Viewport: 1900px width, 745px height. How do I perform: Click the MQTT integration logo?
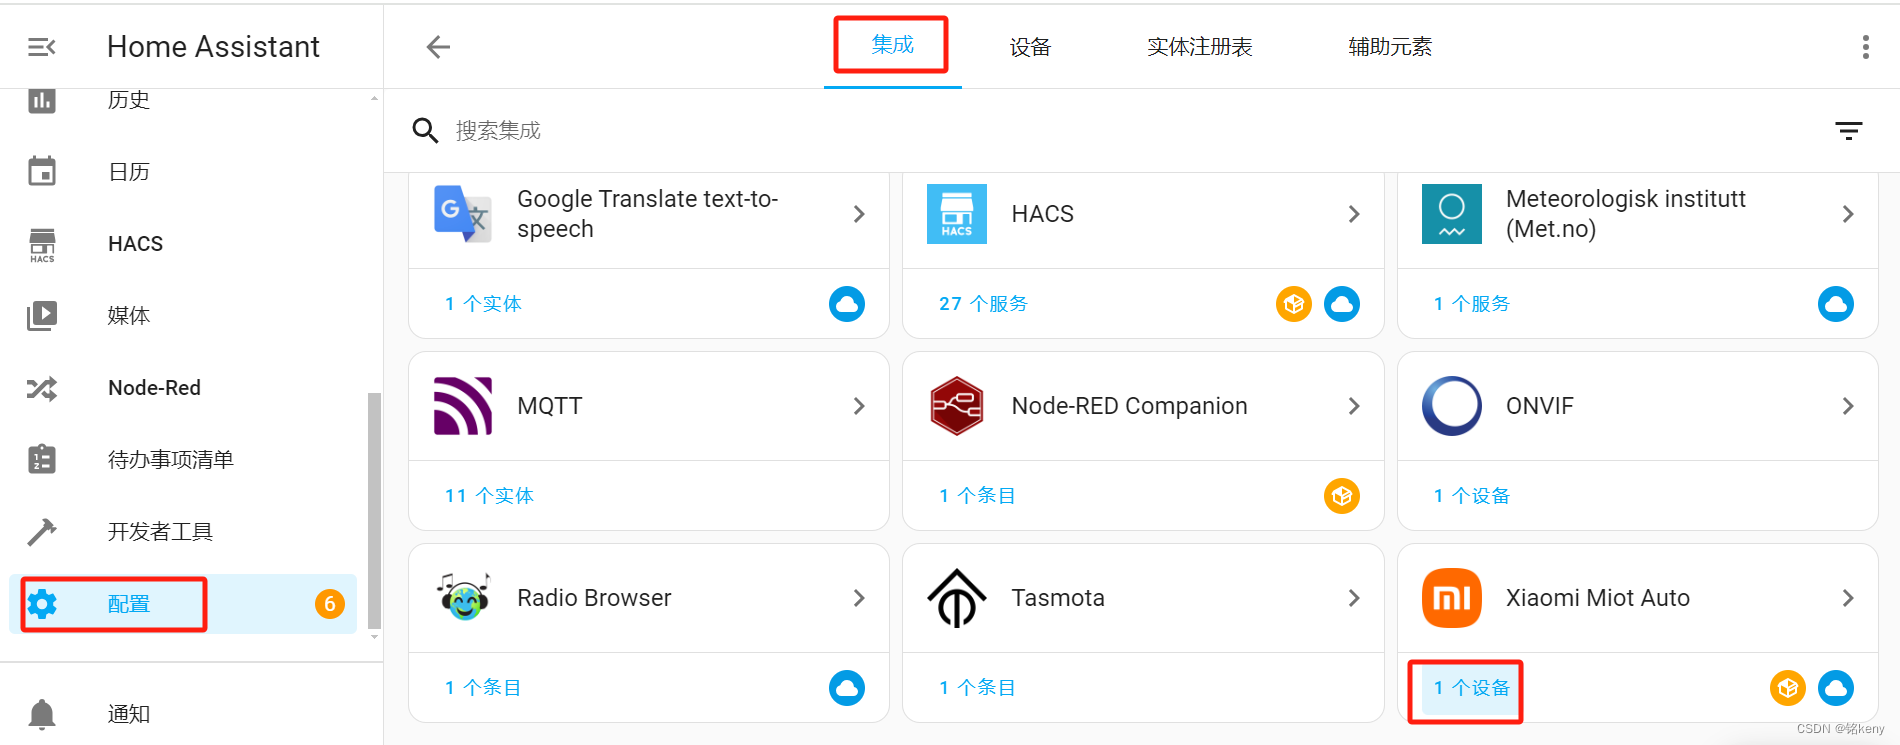[462, 406]
